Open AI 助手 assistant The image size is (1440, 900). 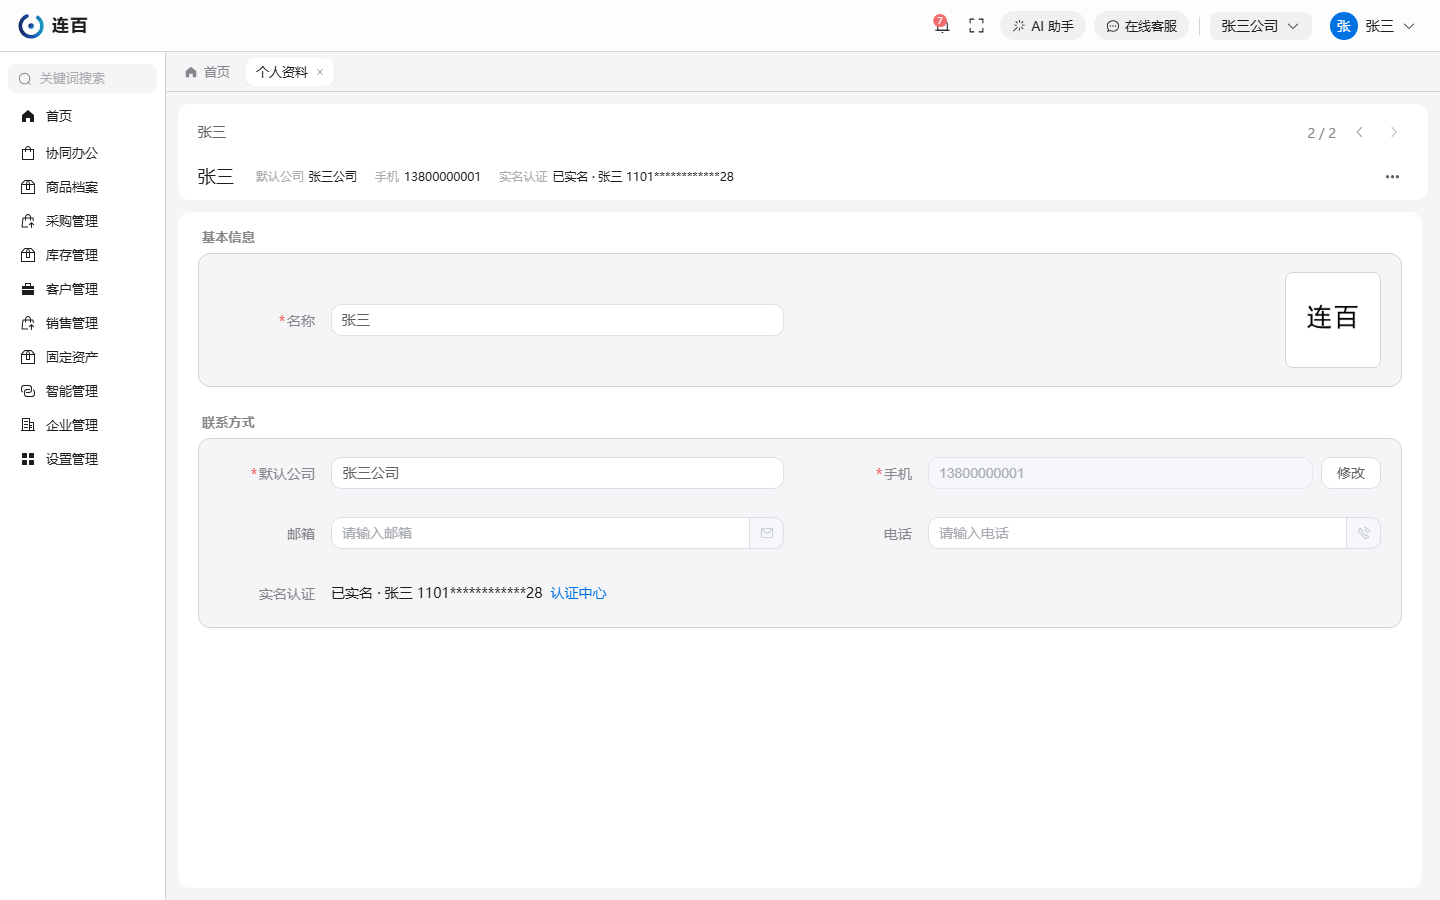(x=1043, y=26)
